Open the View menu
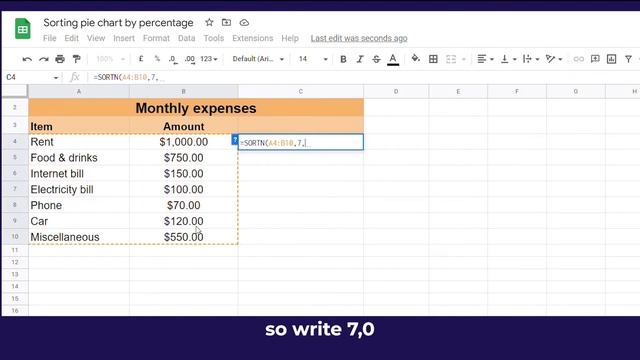 coord(96,38)
